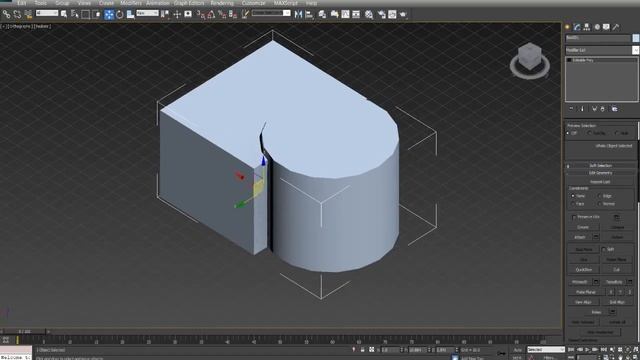Switch to the Motion command panel tab
The image size is (640, 360).
point(597,27)
